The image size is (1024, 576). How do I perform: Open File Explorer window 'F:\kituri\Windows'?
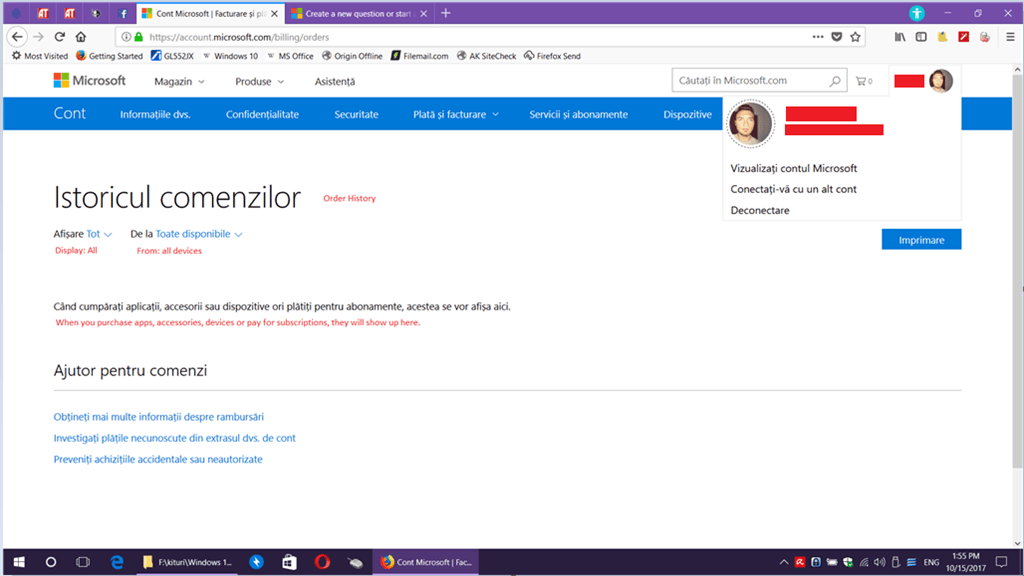[x=188, y=562]
